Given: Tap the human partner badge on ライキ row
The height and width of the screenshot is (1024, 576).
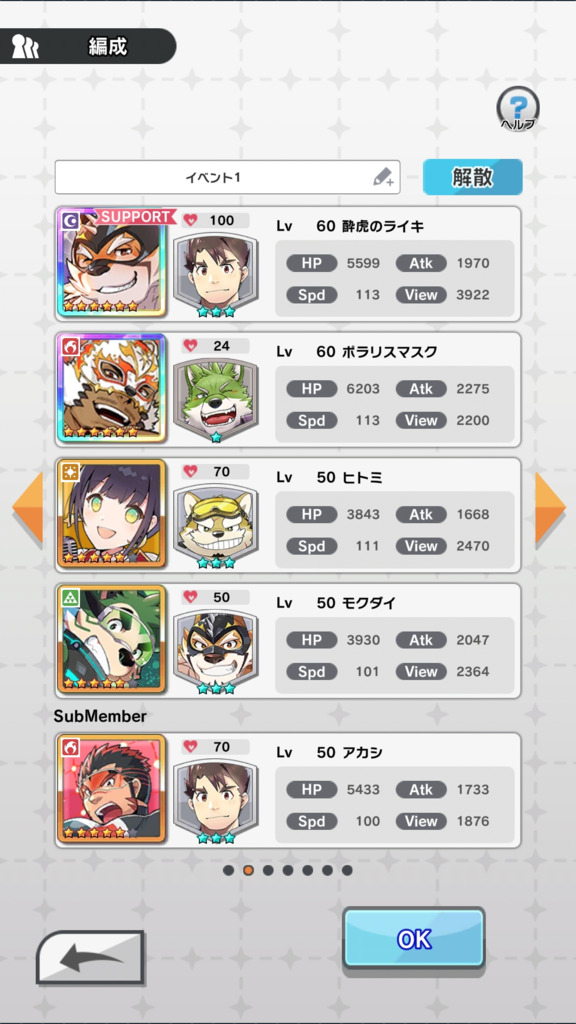Looking at the screenshot, I should [x=216, y=274].
